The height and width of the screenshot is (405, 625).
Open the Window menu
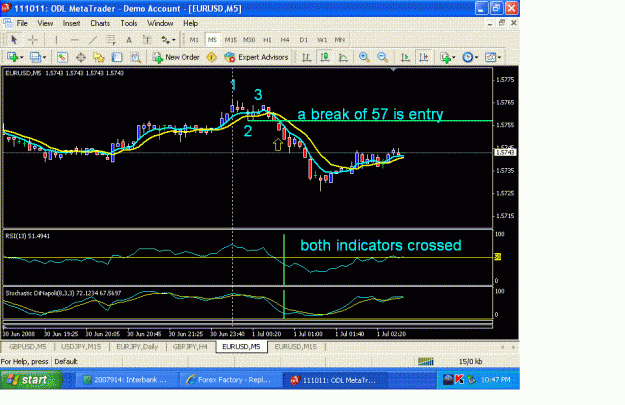click(160, 24)
